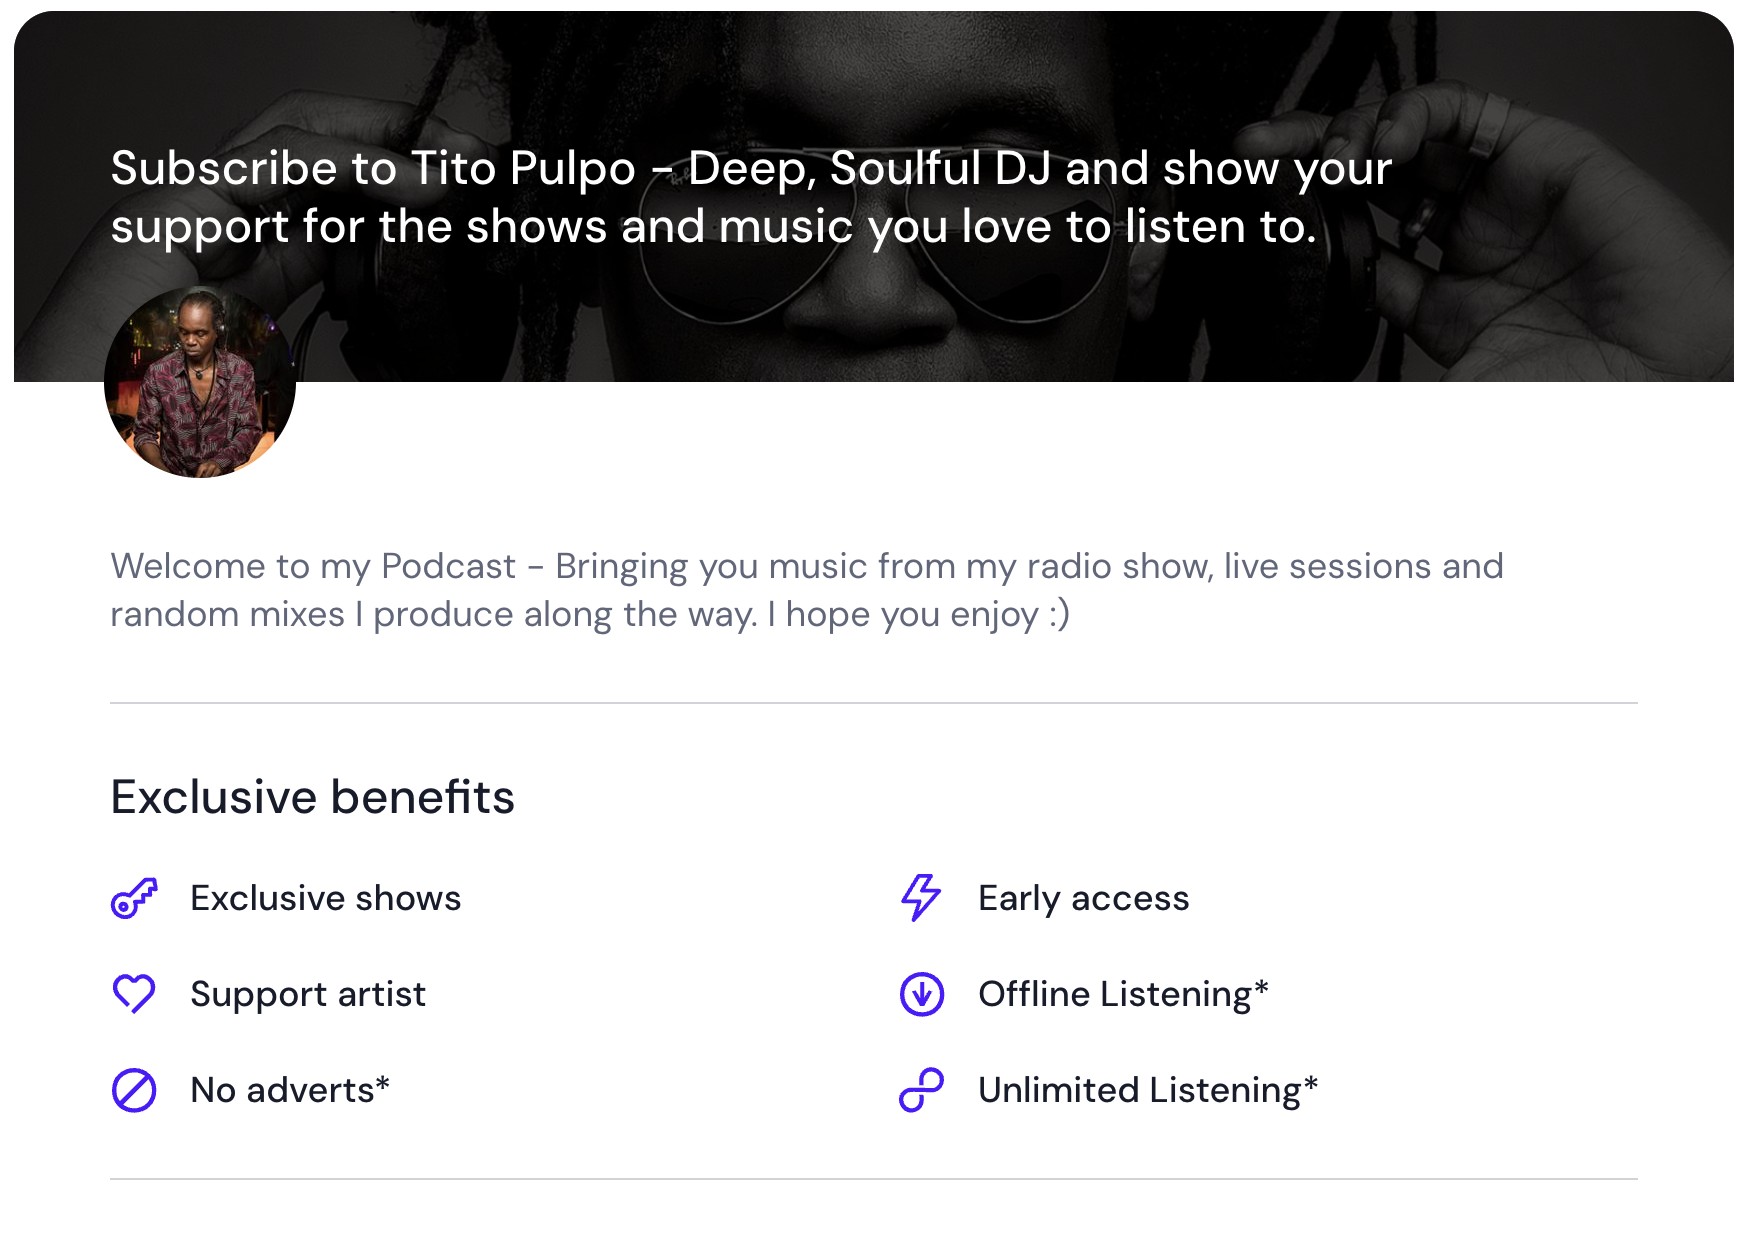Click the divider line above Exclusive benefits

coord(873,703)
